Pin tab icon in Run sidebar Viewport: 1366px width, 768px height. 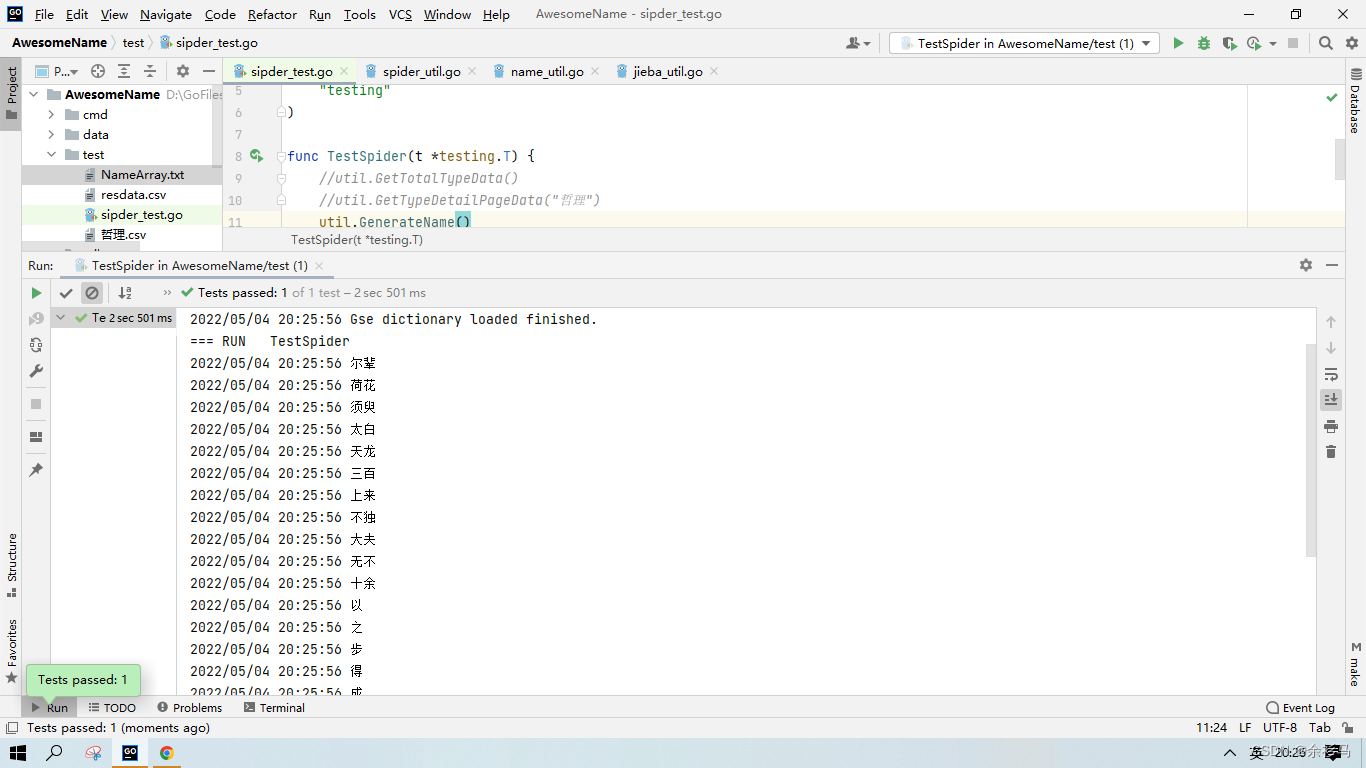(36, 470)
